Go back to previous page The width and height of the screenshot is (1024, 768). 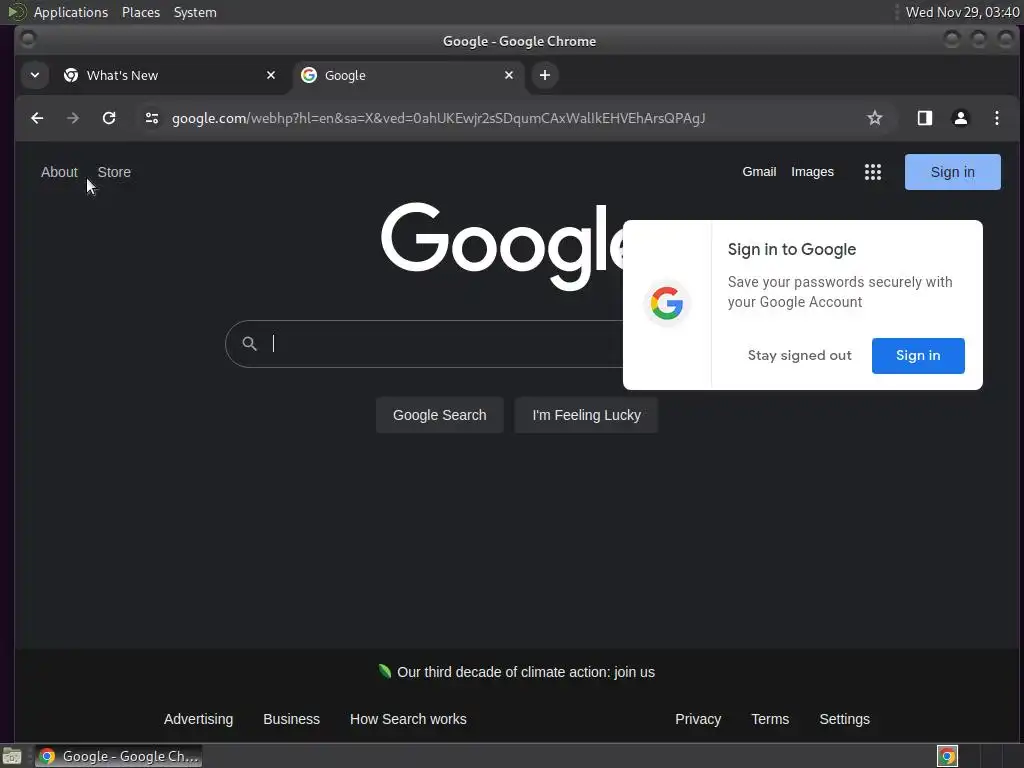[37, 118]
